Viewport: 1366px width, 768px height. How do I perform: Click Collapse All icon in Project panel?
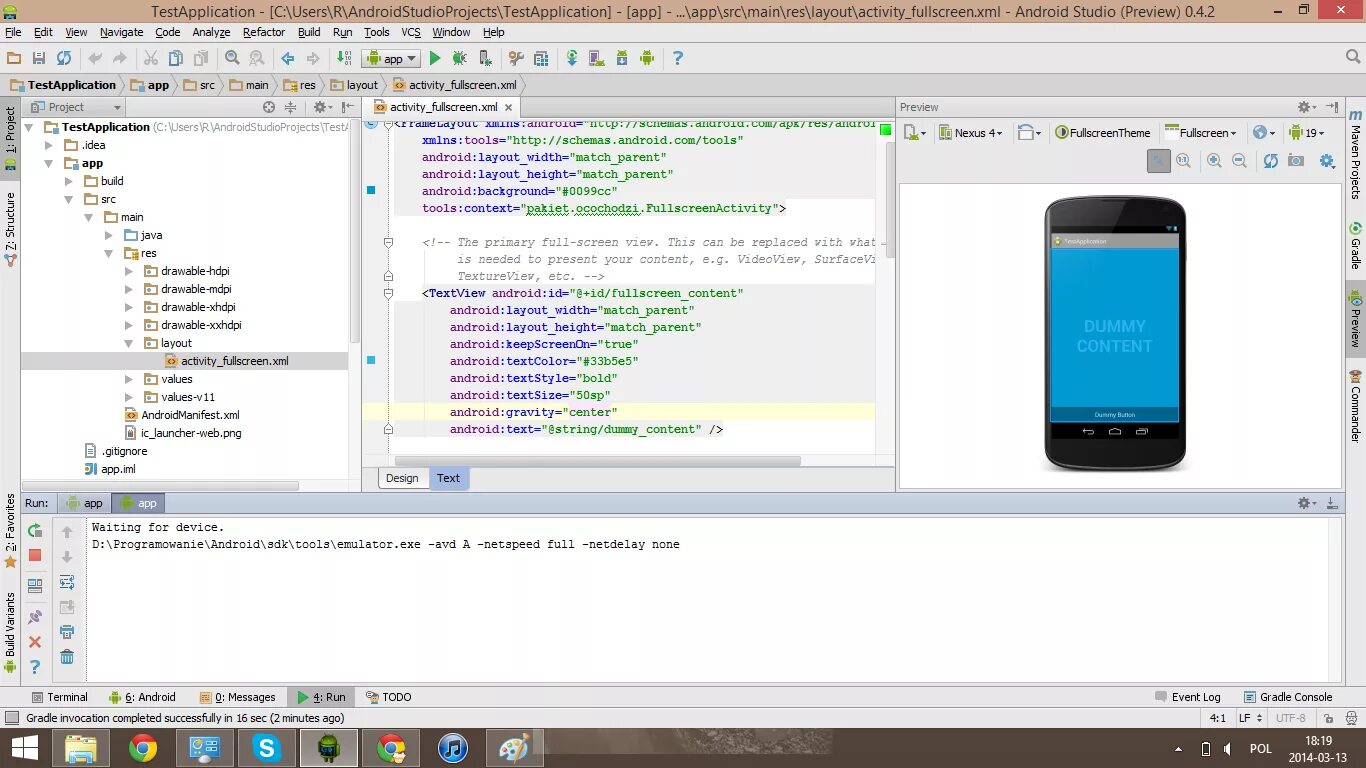coord(291,107)
